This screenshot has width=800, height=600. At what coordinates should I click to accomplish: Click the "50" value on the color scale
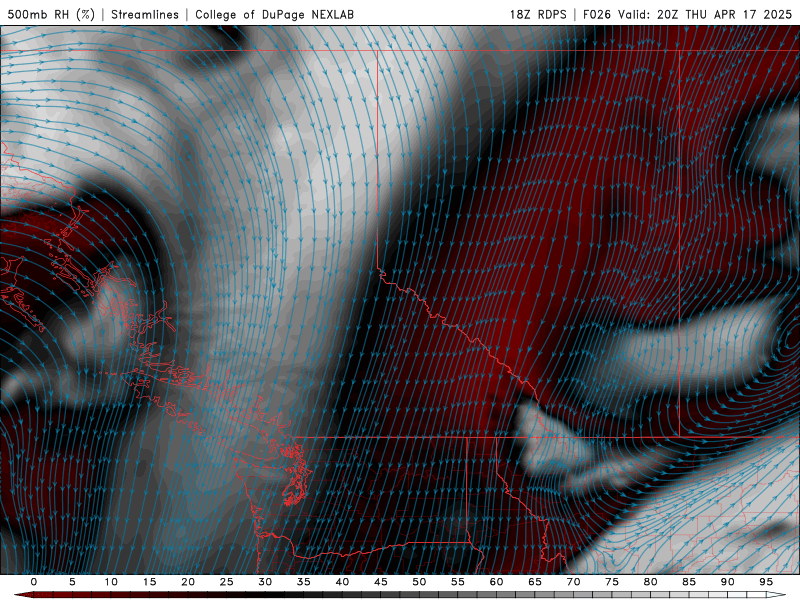click(x=419, y=582)
